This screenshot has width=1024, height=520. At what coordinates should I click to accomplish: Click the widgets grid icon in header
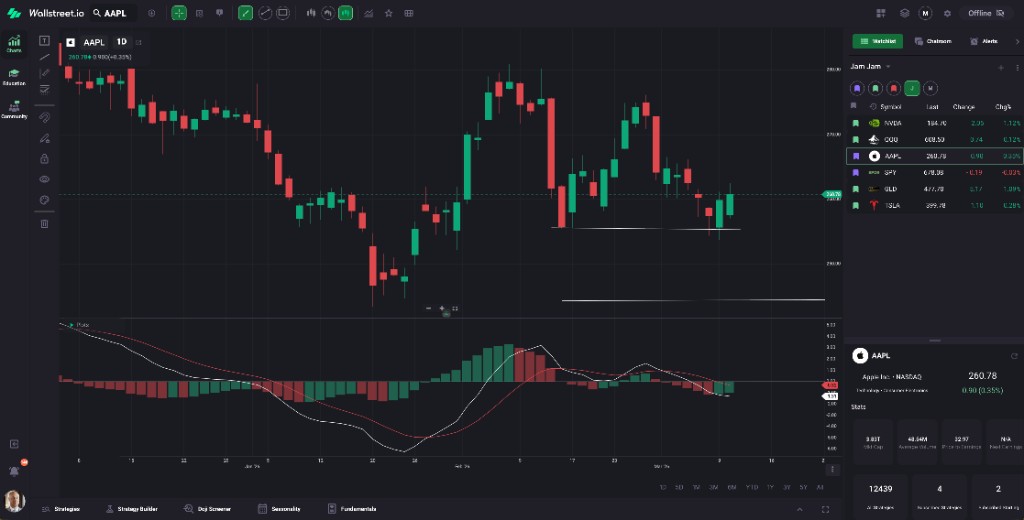pos(881,13)
